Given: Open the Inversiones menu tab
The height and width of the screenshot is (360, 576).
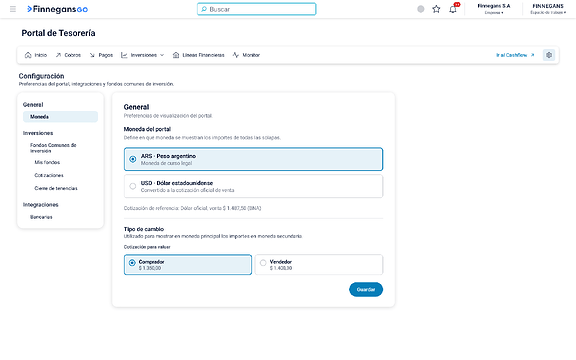Looking at the screenshot, I should pyautogui.click(x=143, y=55).
